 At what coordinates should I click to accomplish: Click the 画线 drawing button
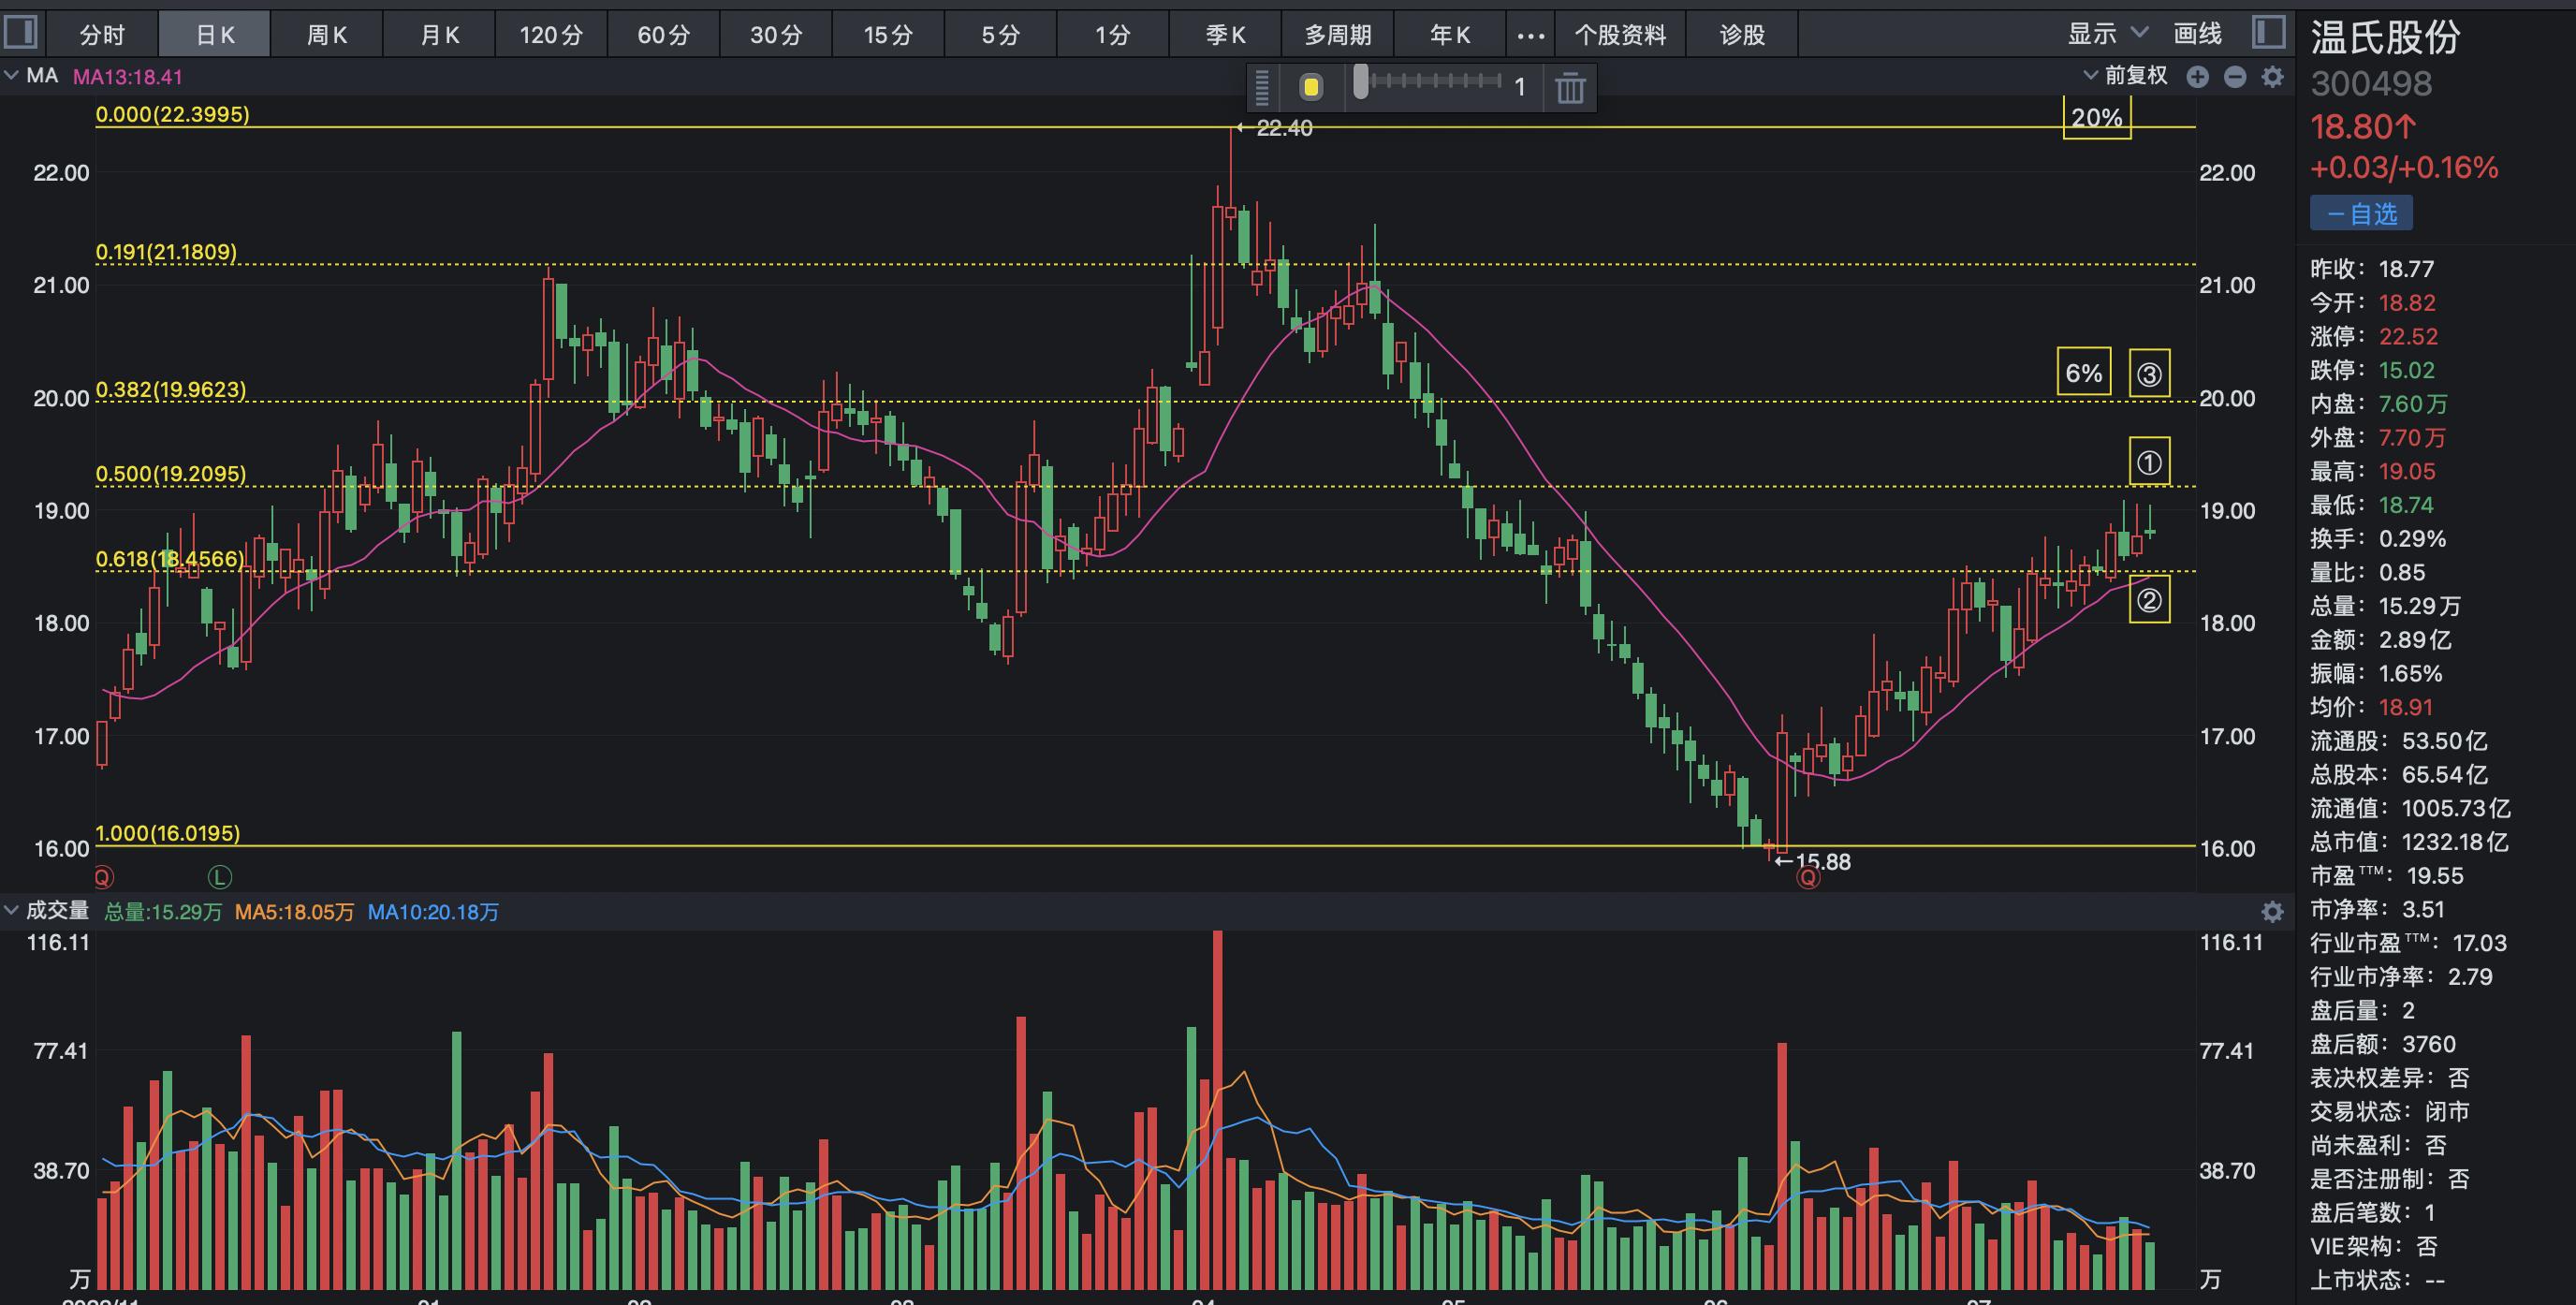tap(2197, 34)
